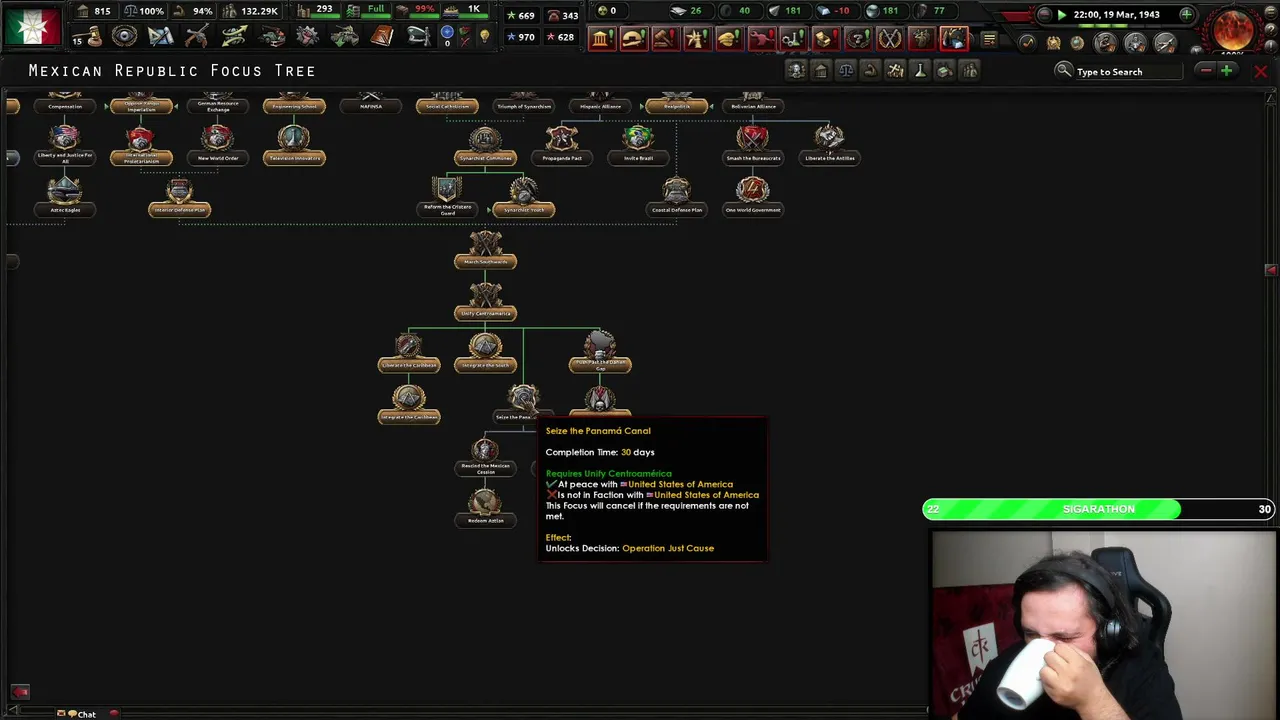This screenshot has width=1280, height=720.
Task: Click the convoys count 1K
Action: pos(474,9)
